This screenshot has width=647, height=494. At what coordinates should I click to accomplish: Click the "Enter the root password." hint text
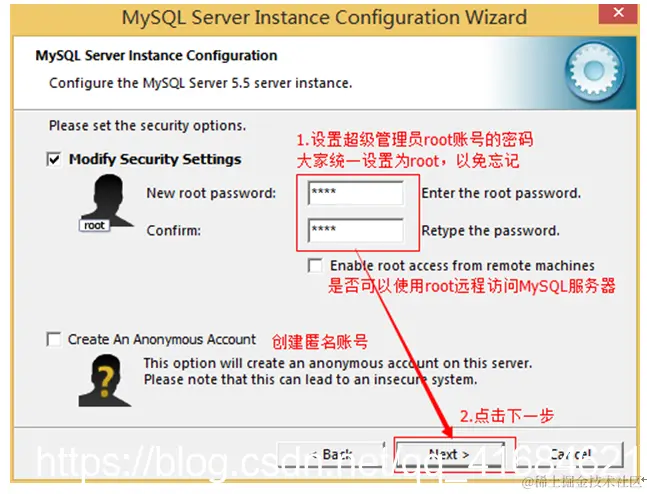coord(501,193)
